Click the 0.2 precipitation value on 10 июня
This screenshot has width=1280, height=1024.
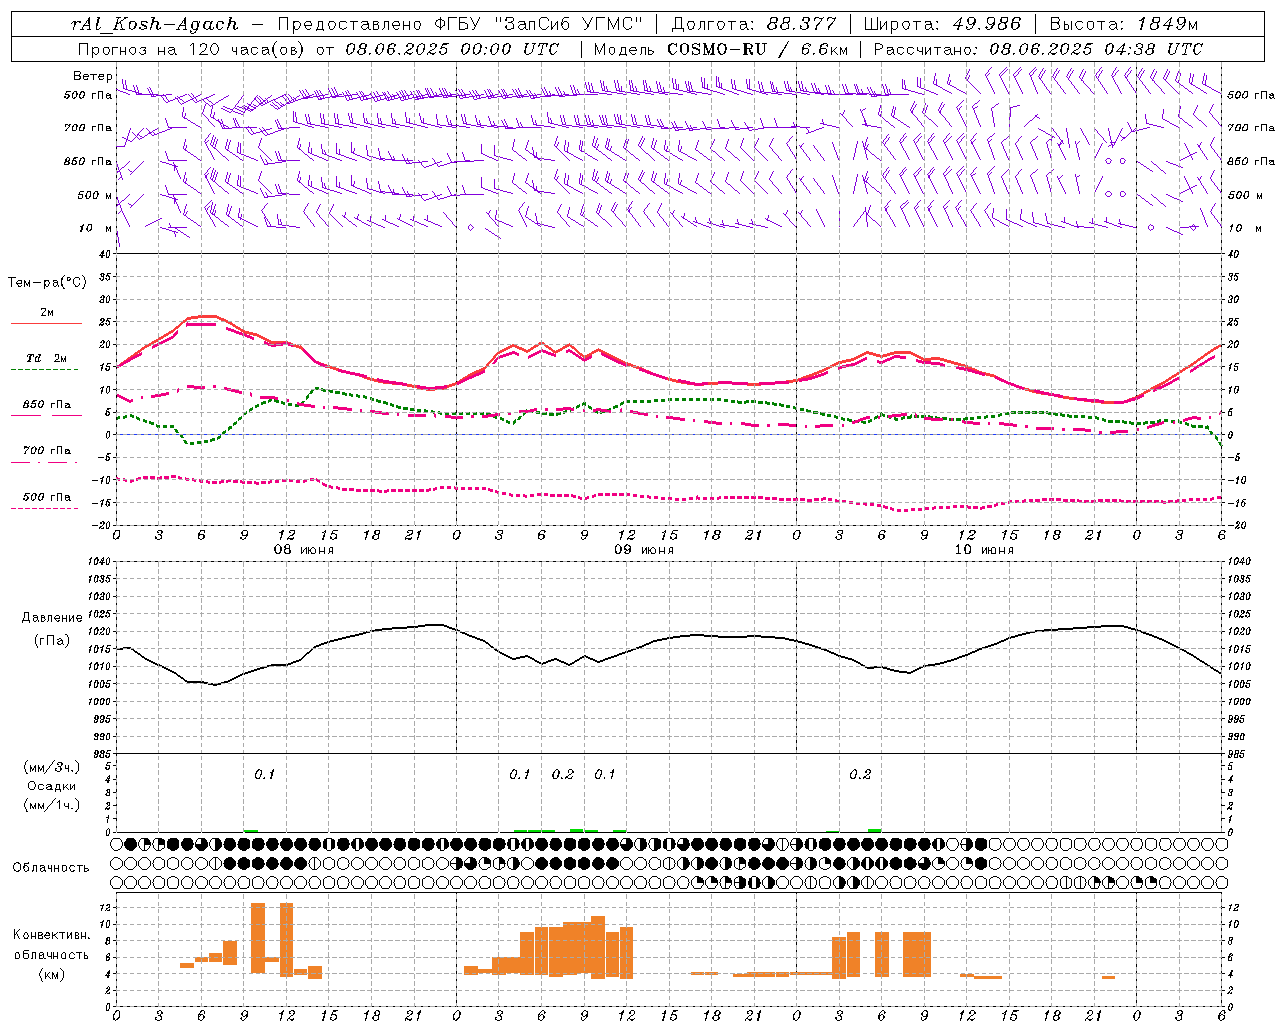tap(860, 775)
